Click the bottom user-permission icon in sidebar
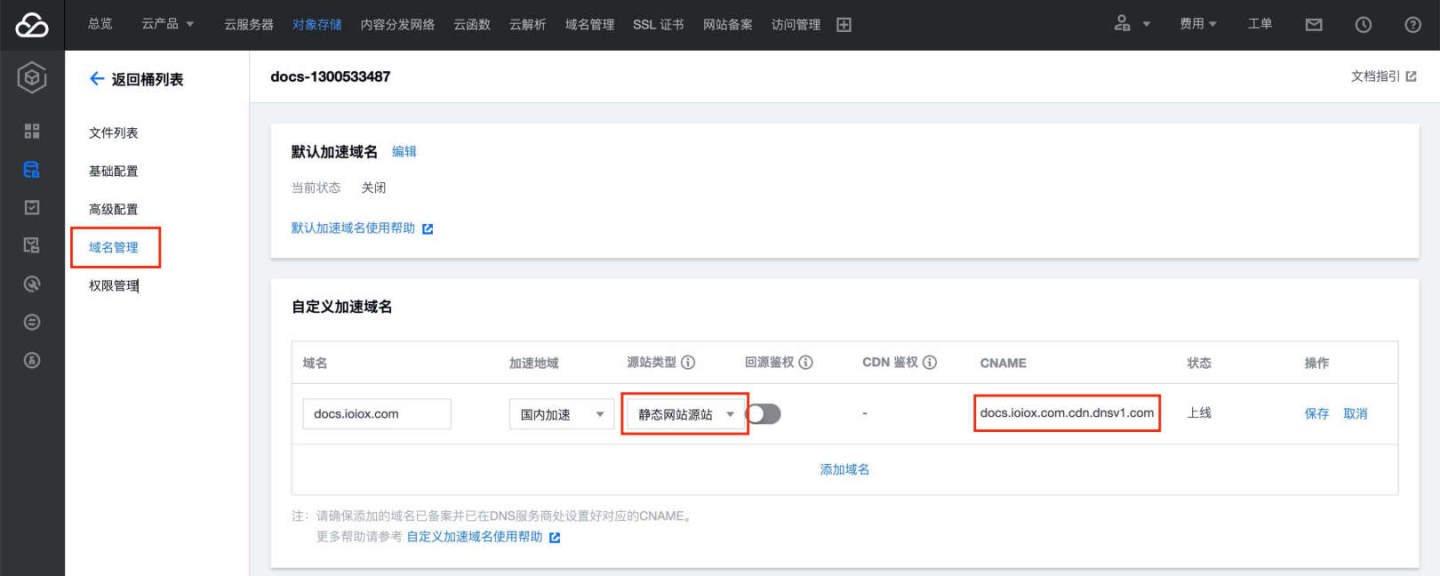Image resolution: width=1440 pixels, height=576 pixels. click(32, 359)
